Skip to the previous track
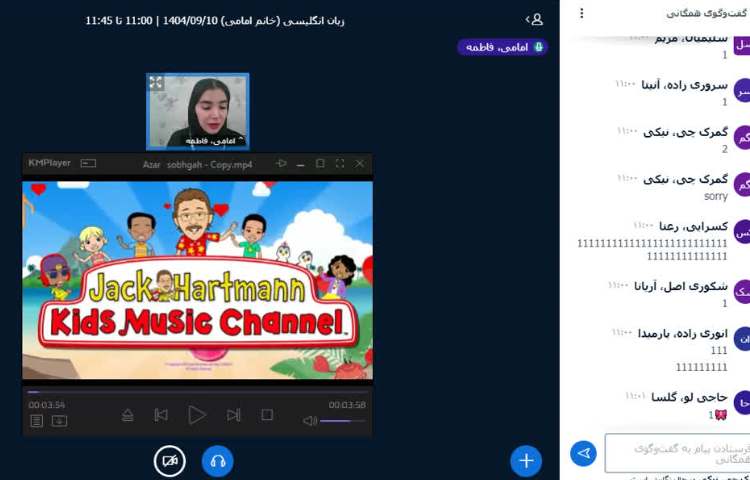750x480 pixels. [x=161, y=415]
